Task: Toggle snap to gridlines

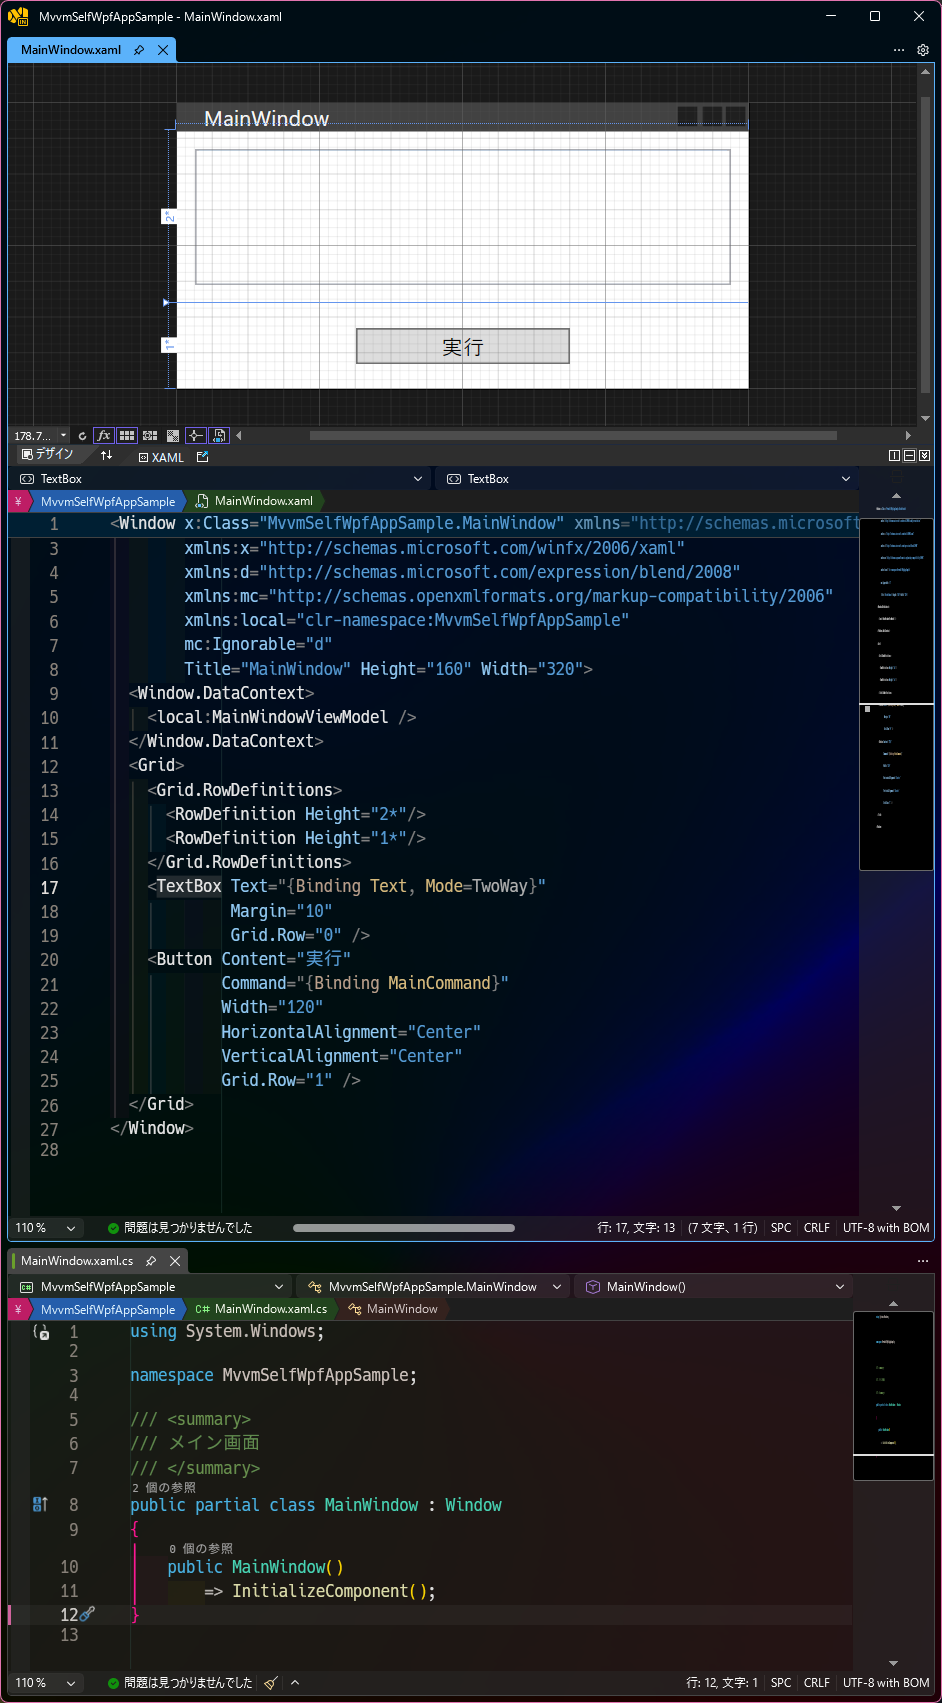Action: click(x=150, y=436)
